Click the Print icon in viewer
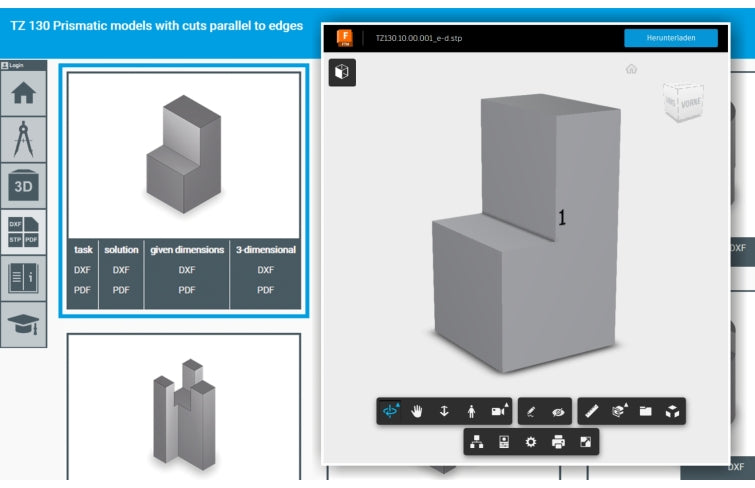Image resolution: width=755 pixels, height=488 pixels. pos(558,442)
